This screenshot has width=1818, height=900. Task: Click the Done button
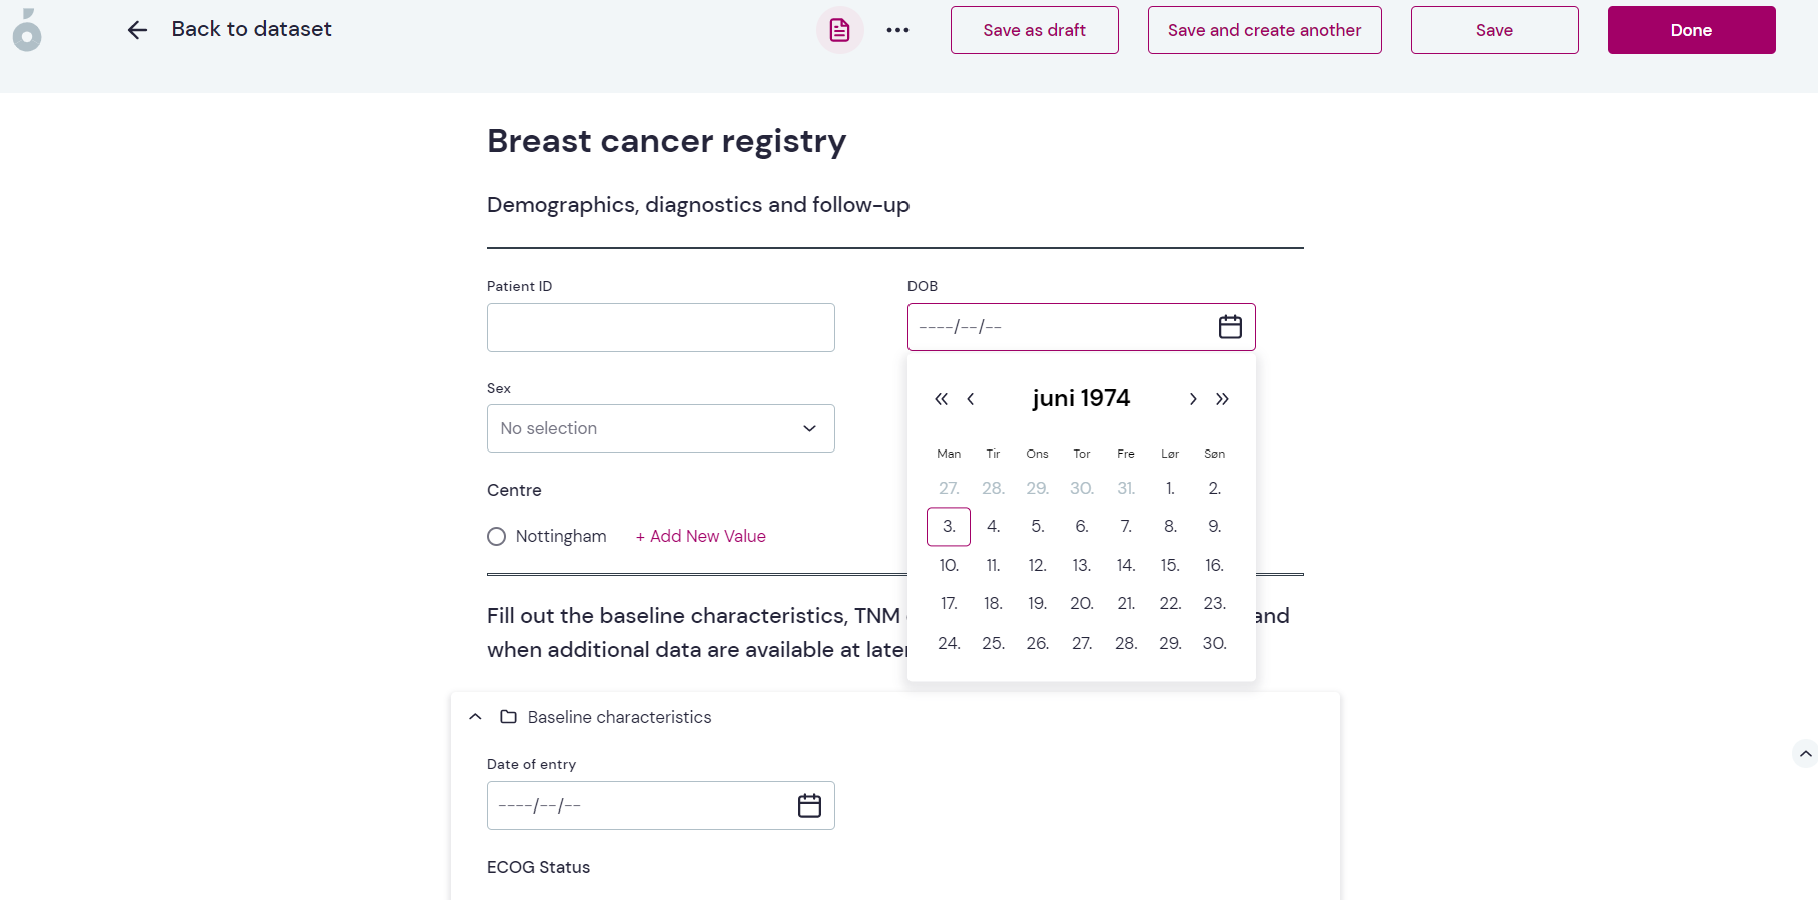[1692, 30]
